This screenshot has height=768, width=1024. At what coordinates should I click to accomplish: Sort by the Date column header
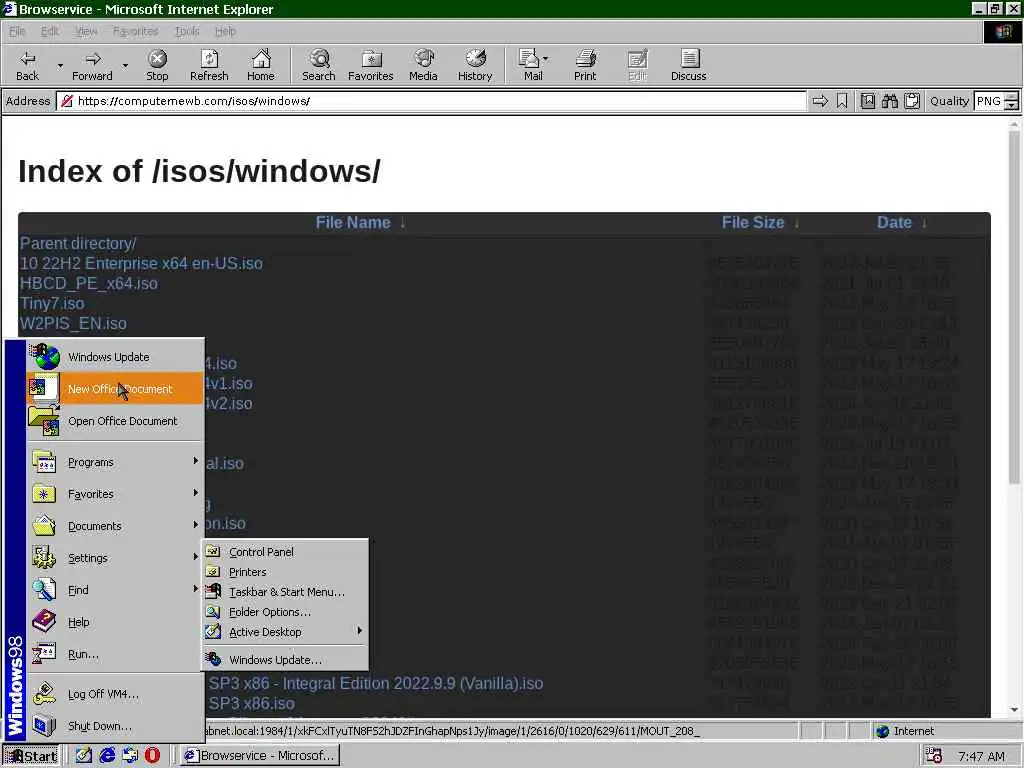click(x=894, y=223)
